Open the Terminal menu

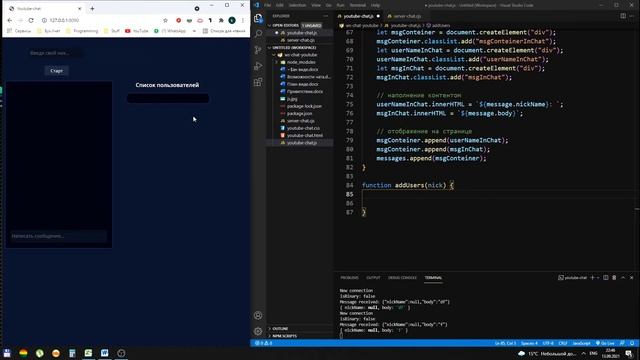tap(358, 5)
